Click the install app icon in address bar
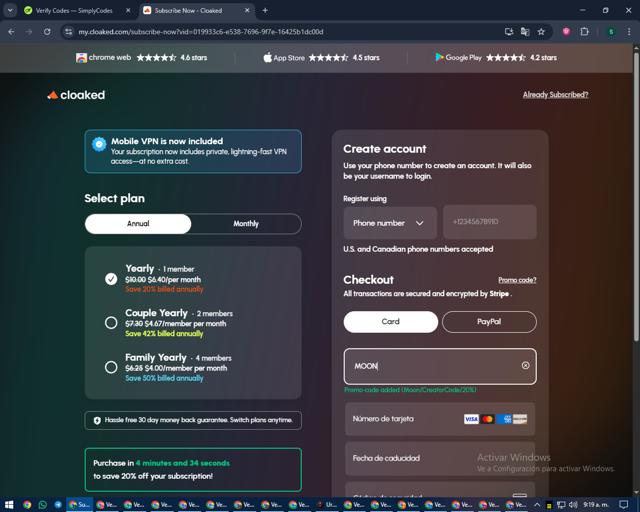 509,32
